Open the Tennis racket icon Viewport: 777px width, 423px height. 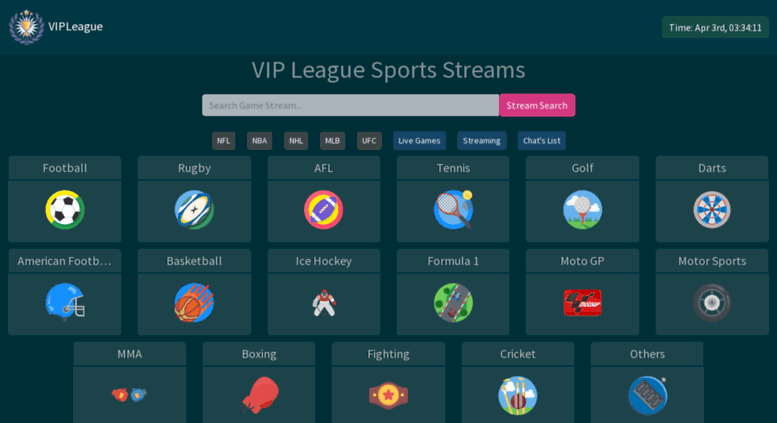point(453,210)
